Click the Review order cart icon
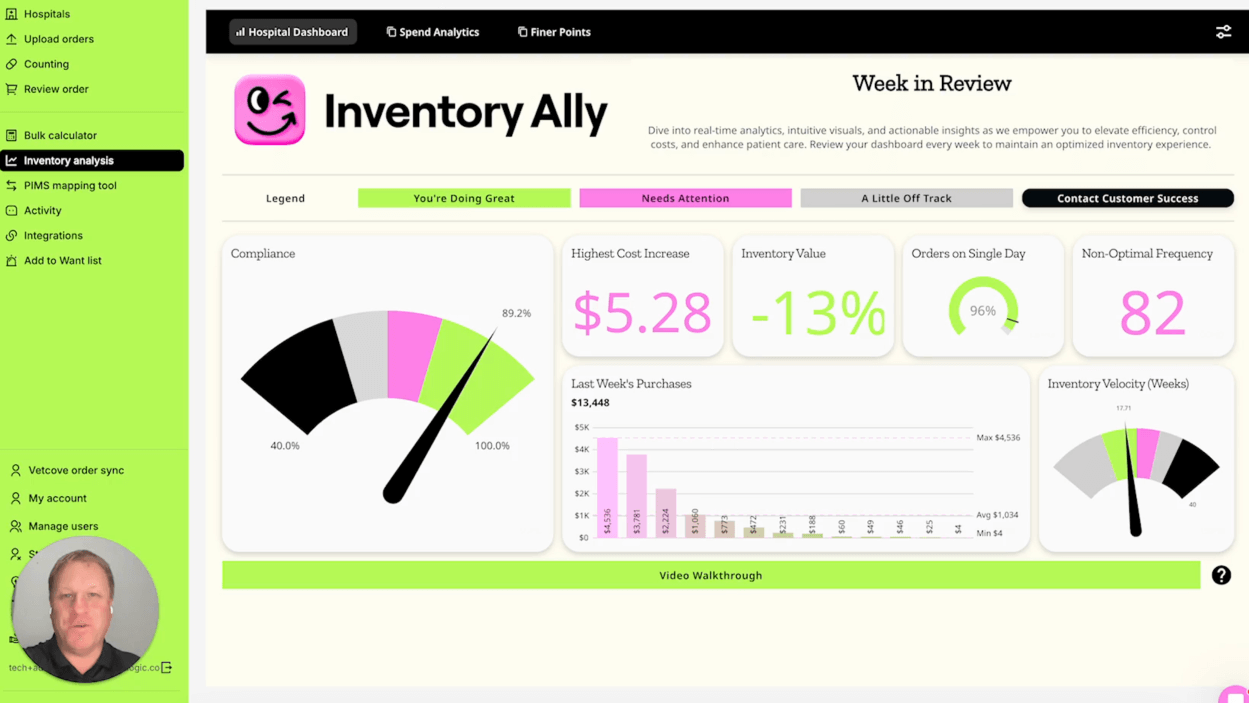 (x=12, y=89)
